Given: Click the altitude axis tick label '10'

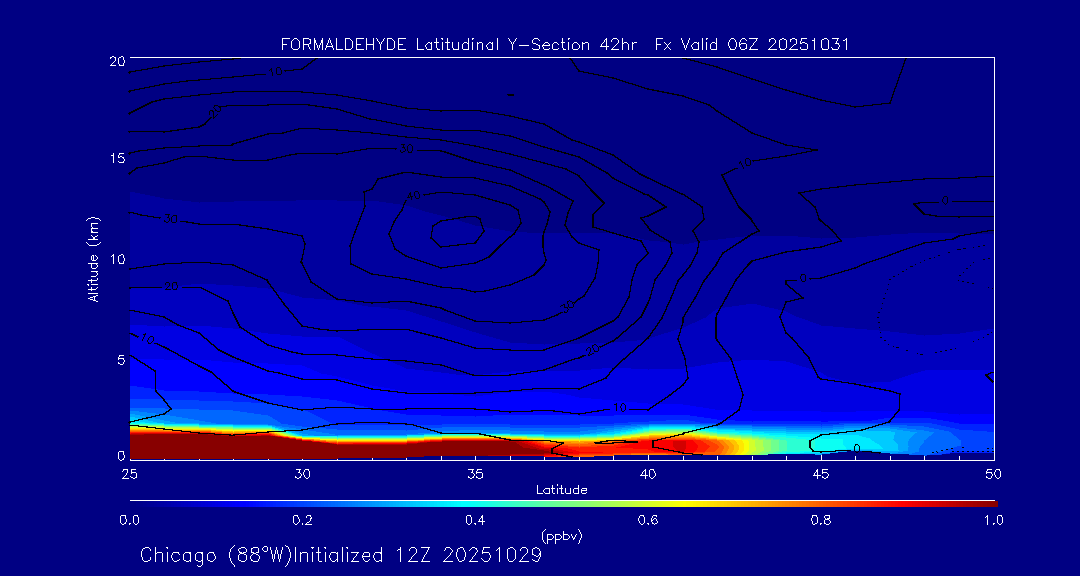Looking at the screenshot, I should 116,259.
